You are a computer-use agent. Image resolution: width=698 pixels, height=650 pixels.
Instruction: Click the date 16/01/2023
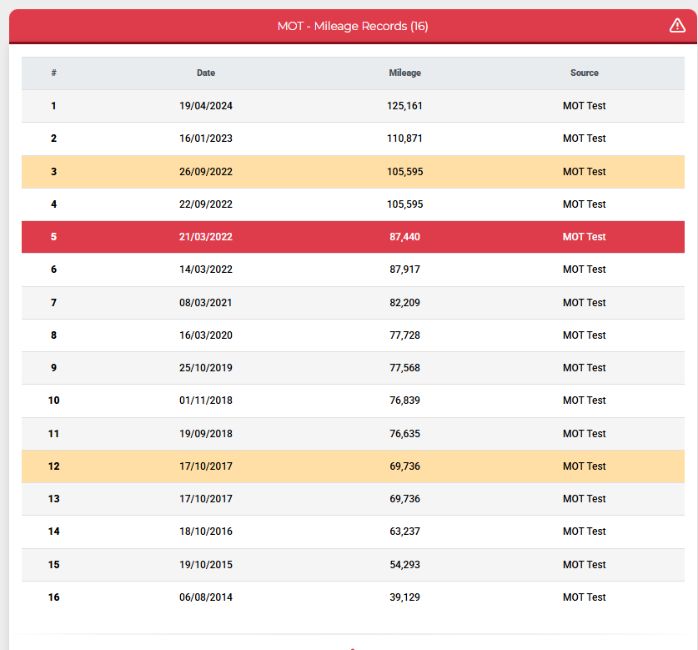coord(206,138)
